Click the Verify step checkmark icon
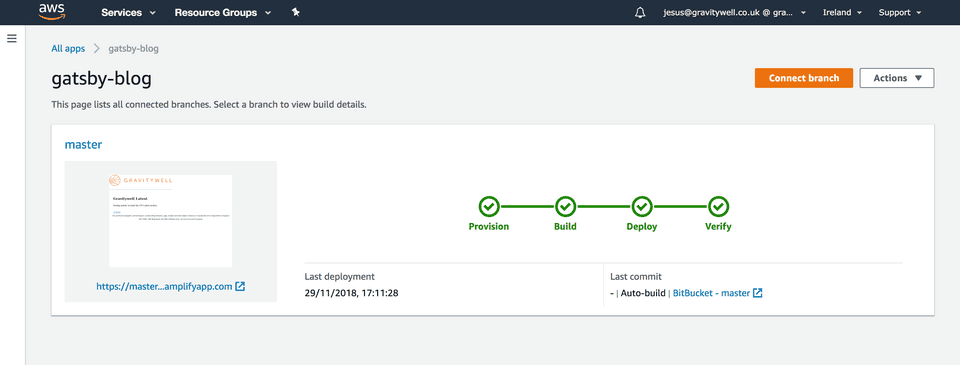This screenshot has height=365, width=960. tap(718, 207)
